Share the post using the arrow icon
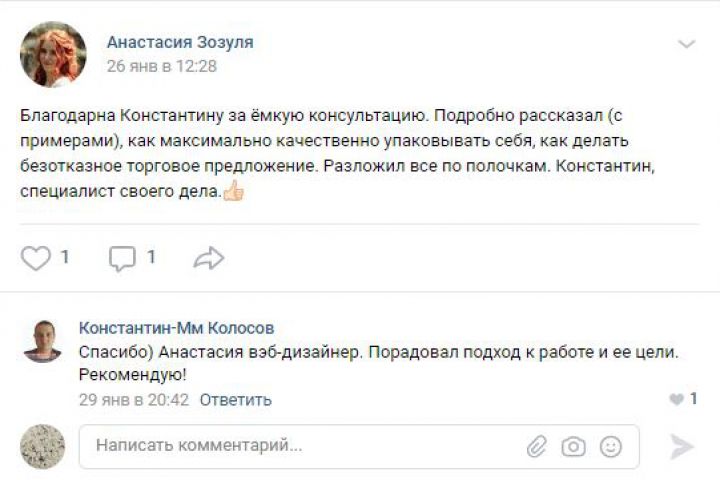The width and height of the screenshot is (720, 480). (208, 258)
